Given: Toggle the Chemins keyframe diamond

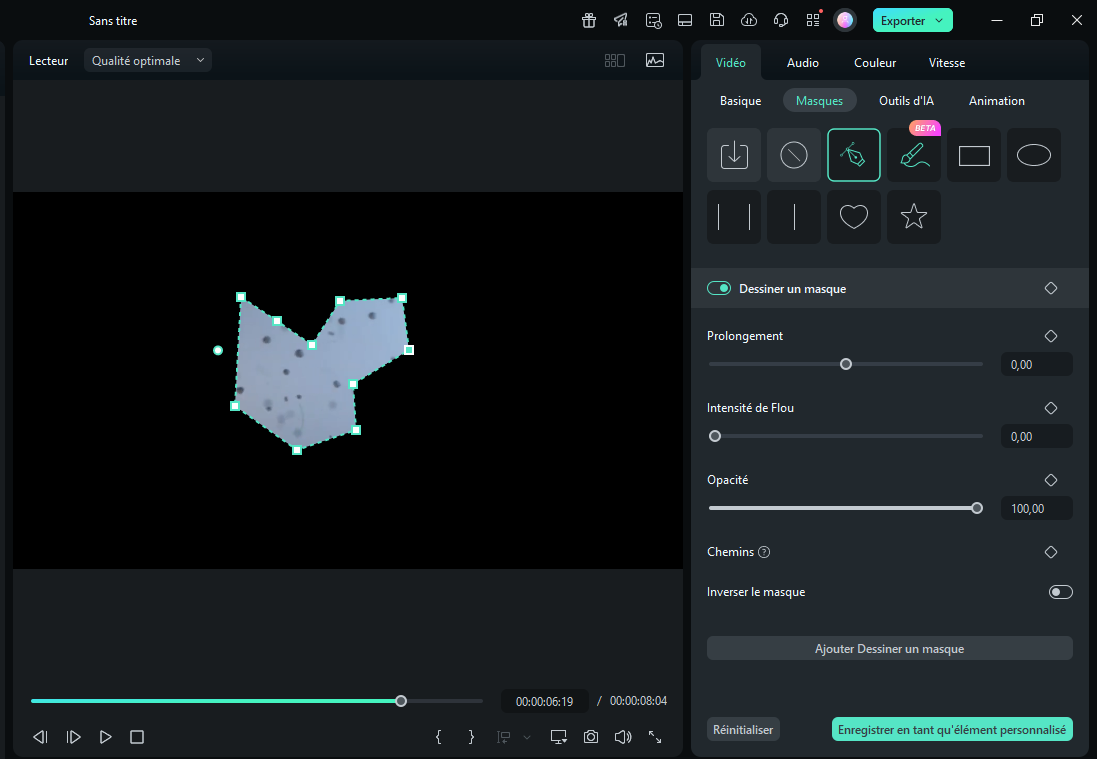Looking at the screenshot, I should (1051, 552).
